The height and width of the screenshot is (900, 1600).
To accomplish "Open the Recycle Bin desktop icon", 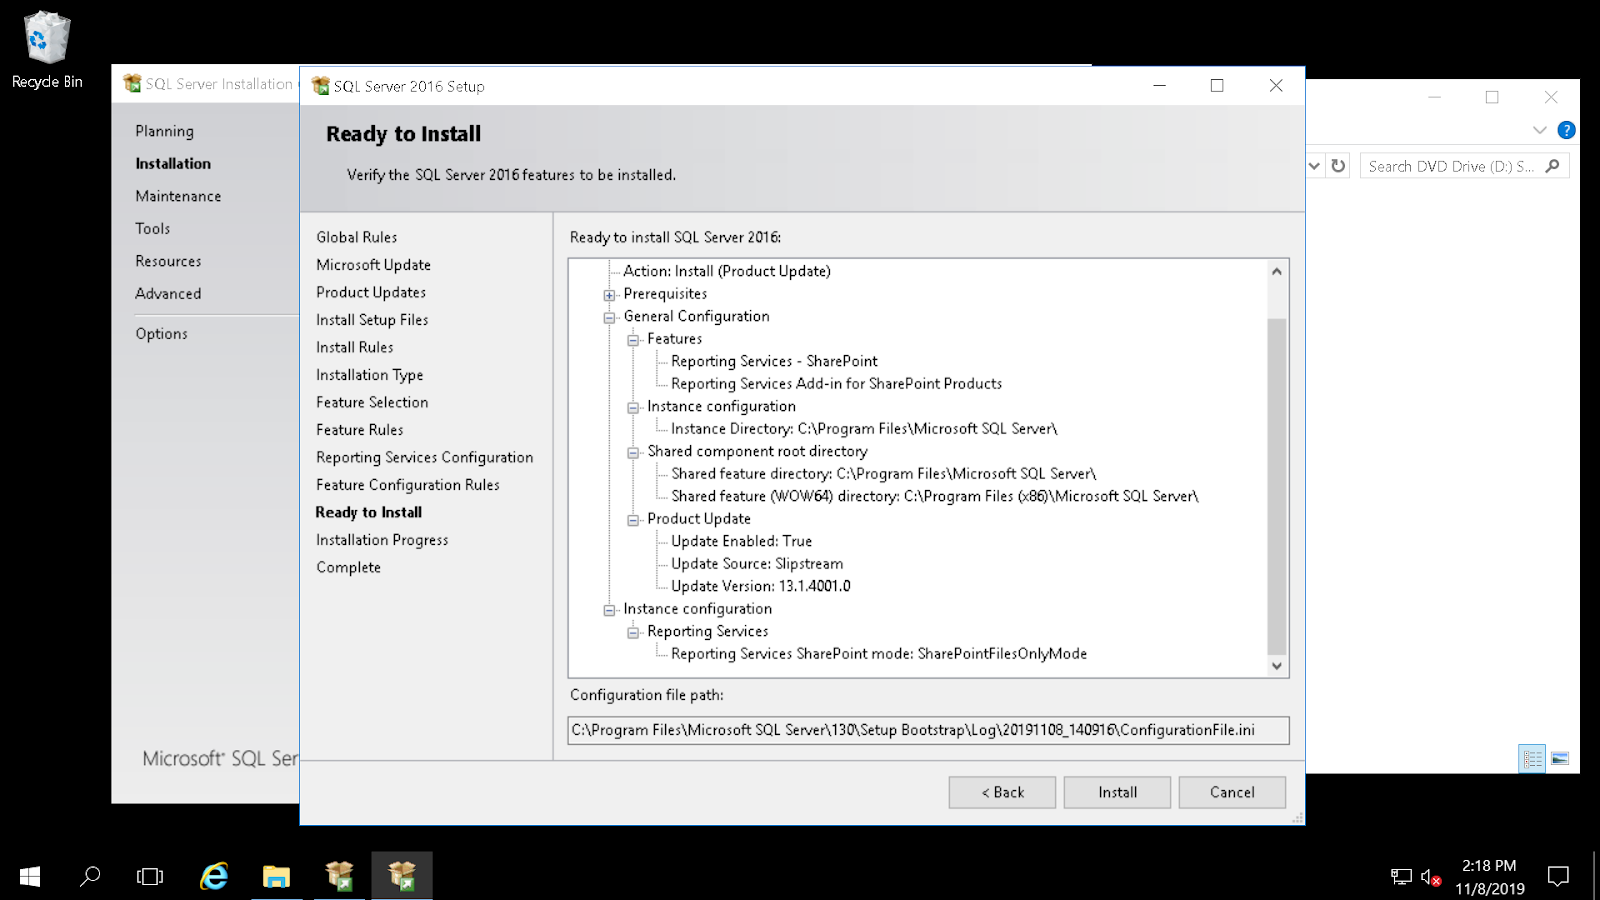I will pos(47,50).
